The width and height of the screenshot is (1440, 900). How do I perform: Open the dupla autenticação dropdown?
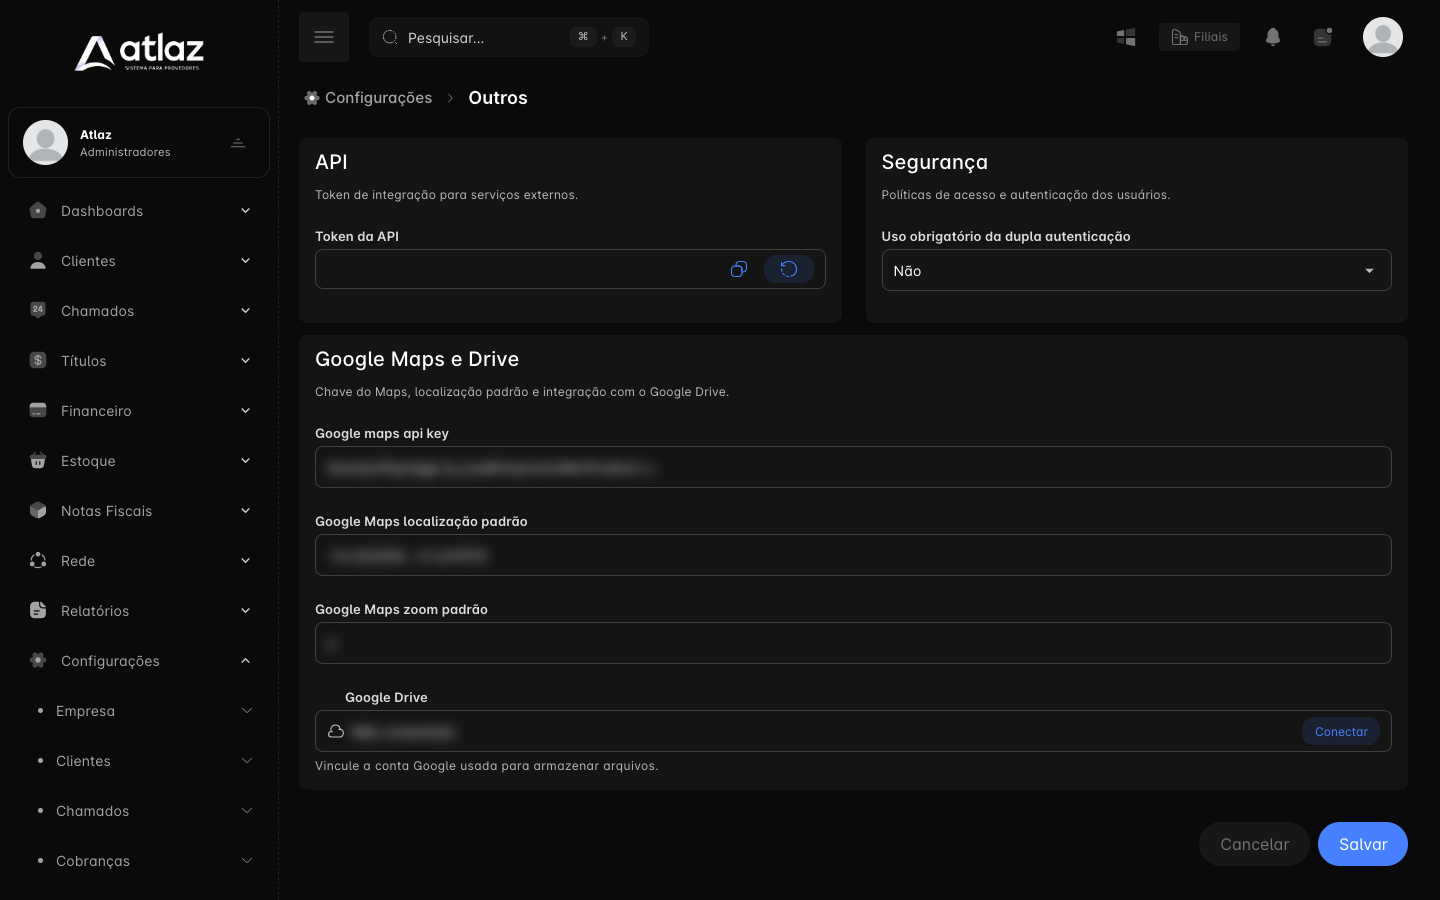pos(1136,270)
